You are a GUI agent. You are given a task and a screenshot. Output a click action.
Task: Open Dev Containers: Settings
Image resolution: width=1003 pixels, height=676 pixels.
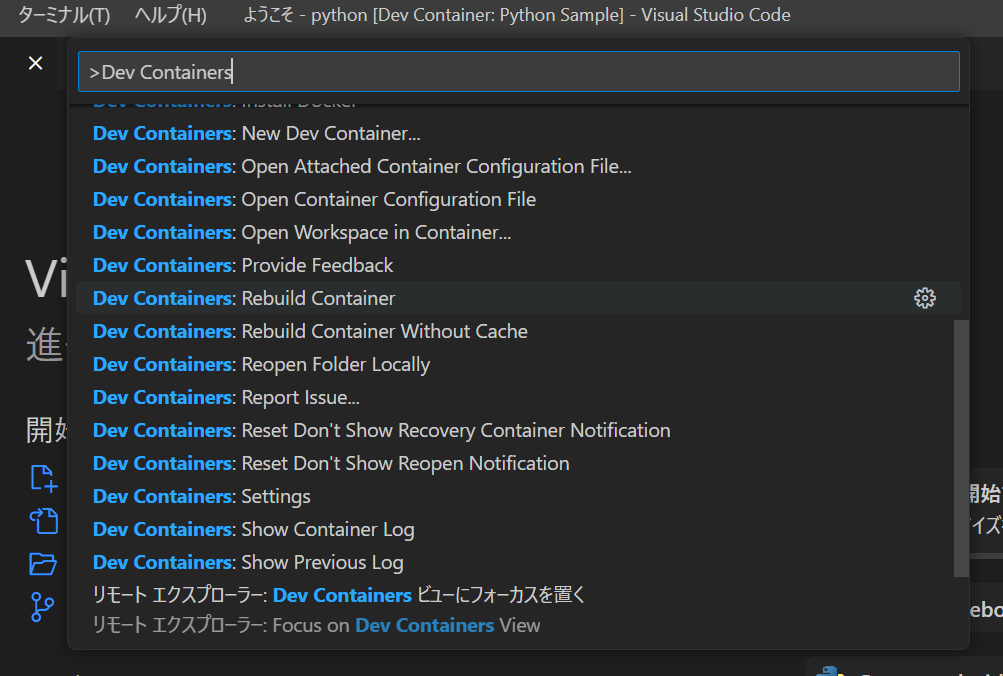point(518,496)
